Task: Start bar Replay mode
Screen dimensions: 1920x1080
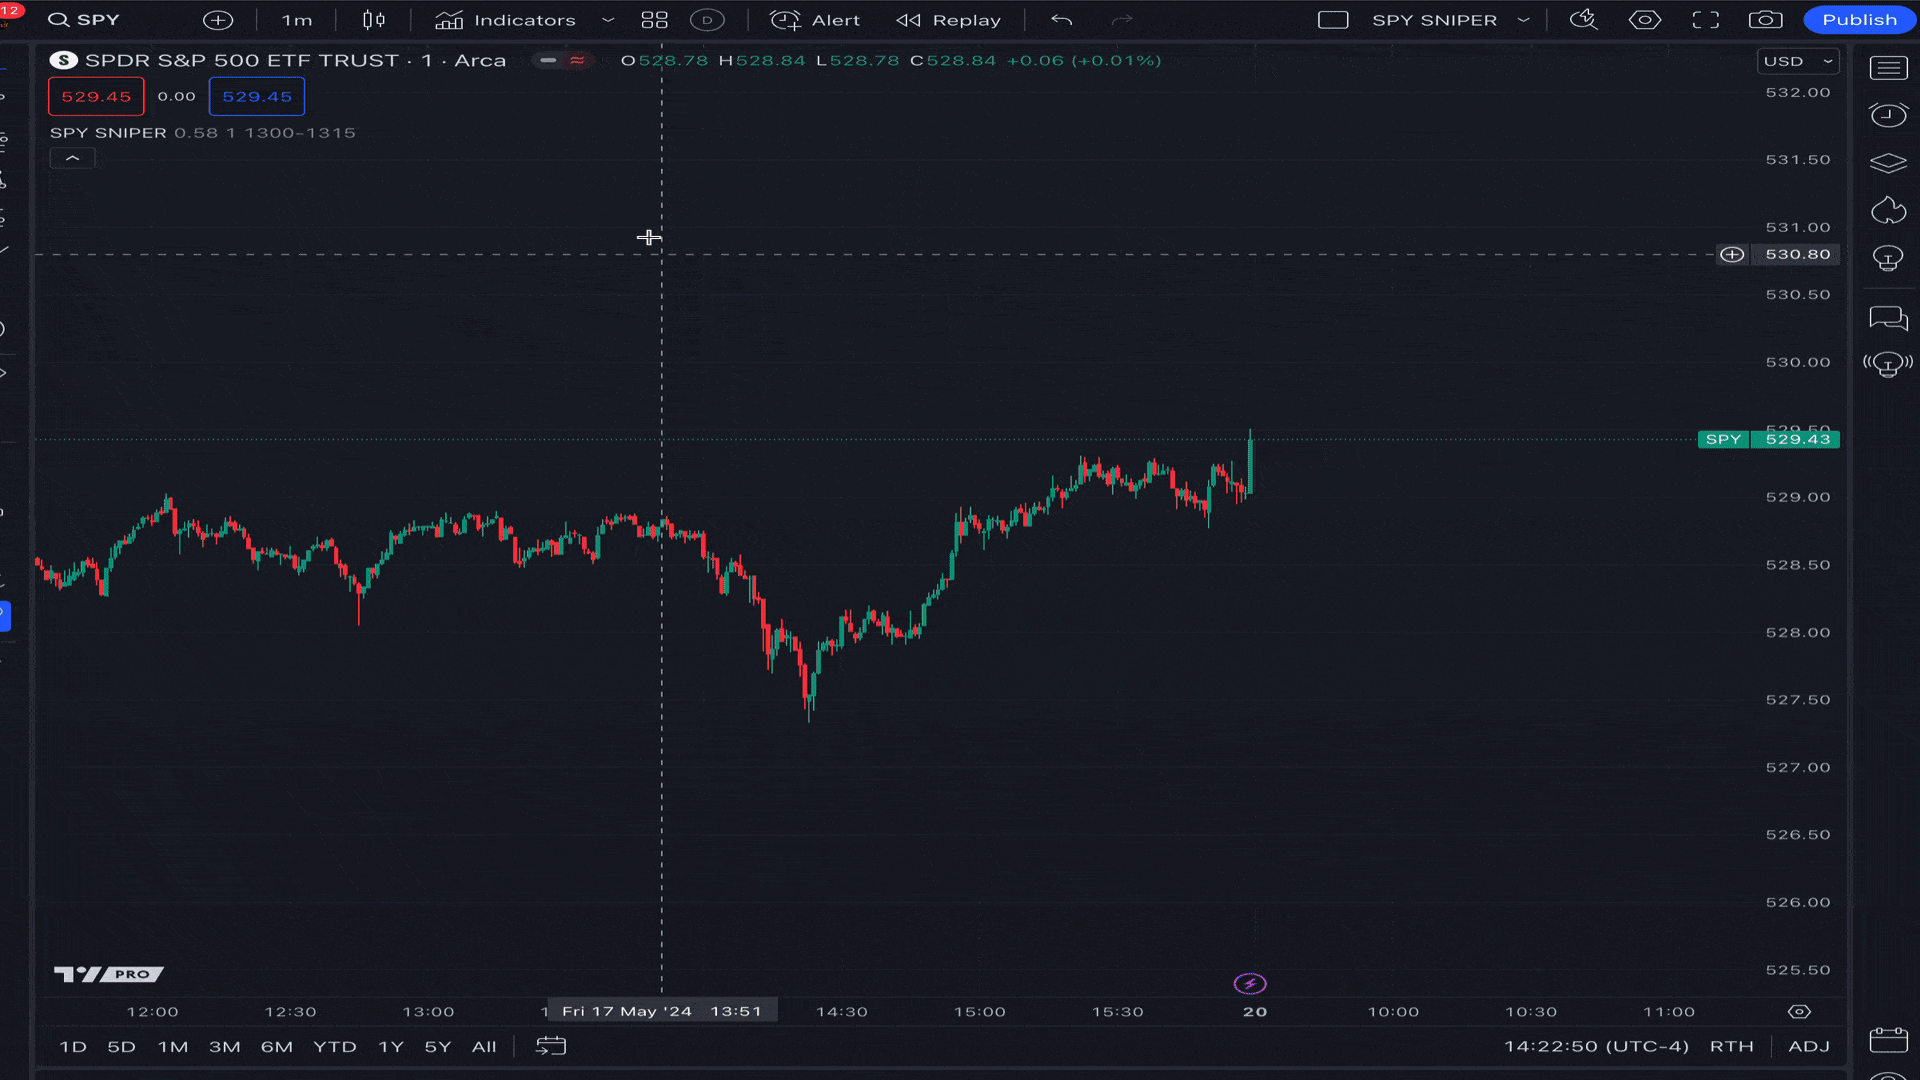Action: pyautogui.click(x=949, y=20)
